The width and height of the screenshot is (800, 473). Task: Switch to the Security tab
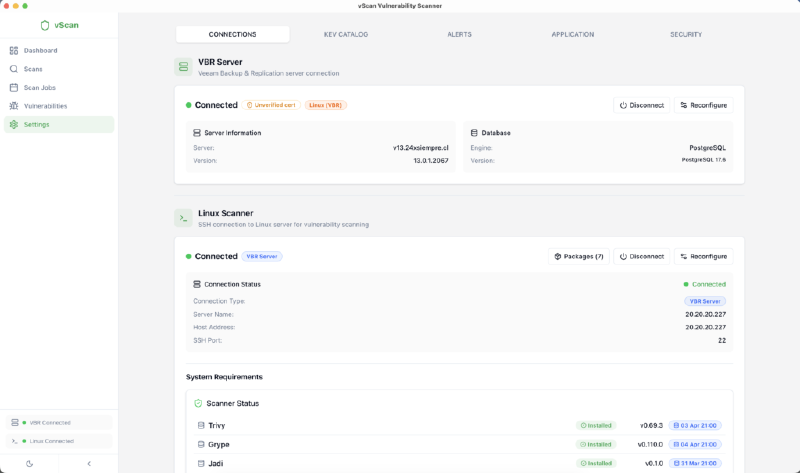[686, 34]
